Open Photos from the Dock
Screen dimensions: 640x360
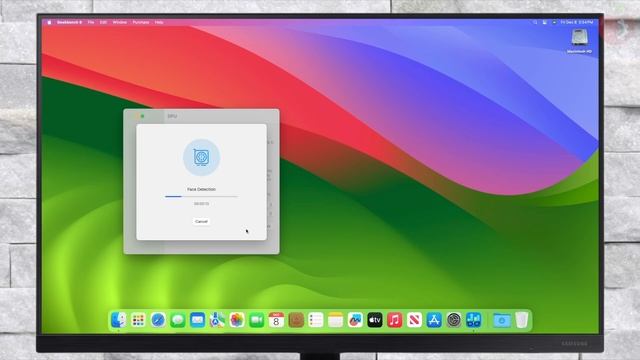click(x=237, y=320)
